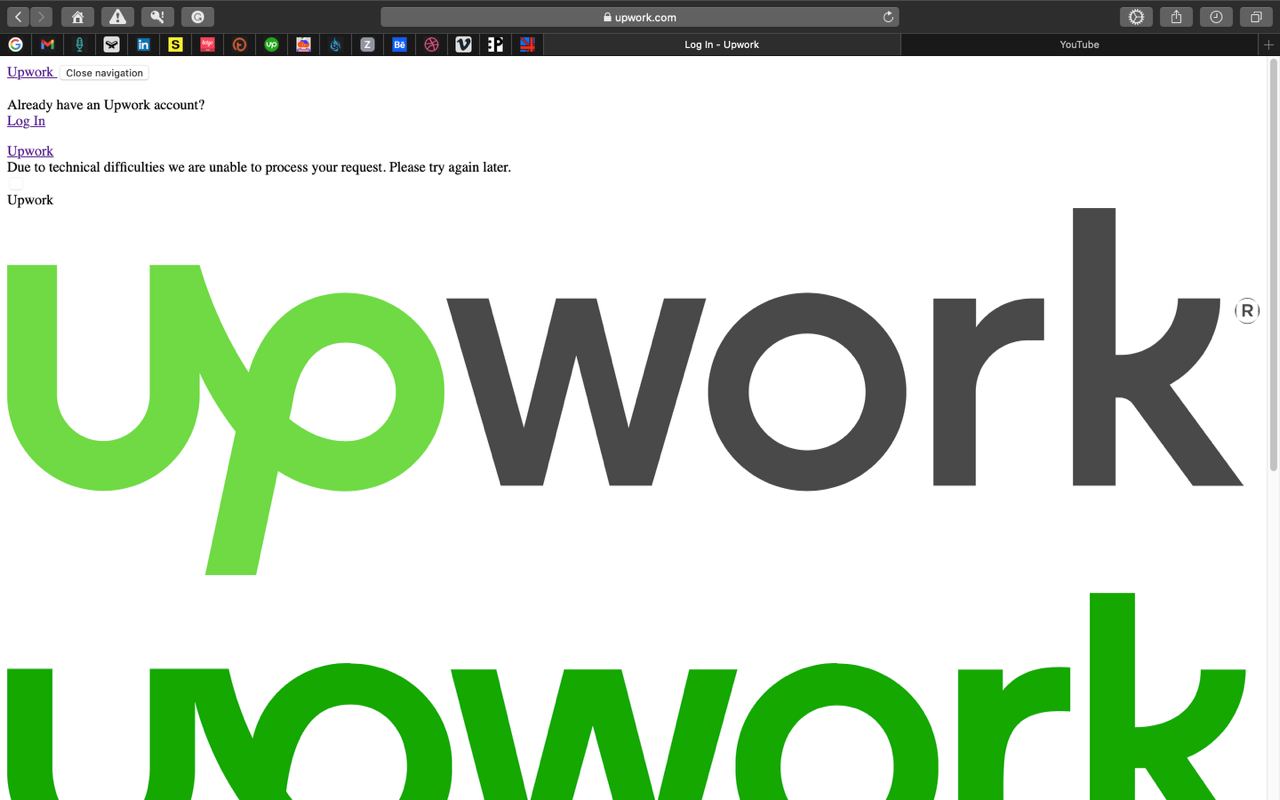Click the technical difficulties error message
Image resolution: width=1280 pixels, height=800 pixels.
(x=259, y=167)
